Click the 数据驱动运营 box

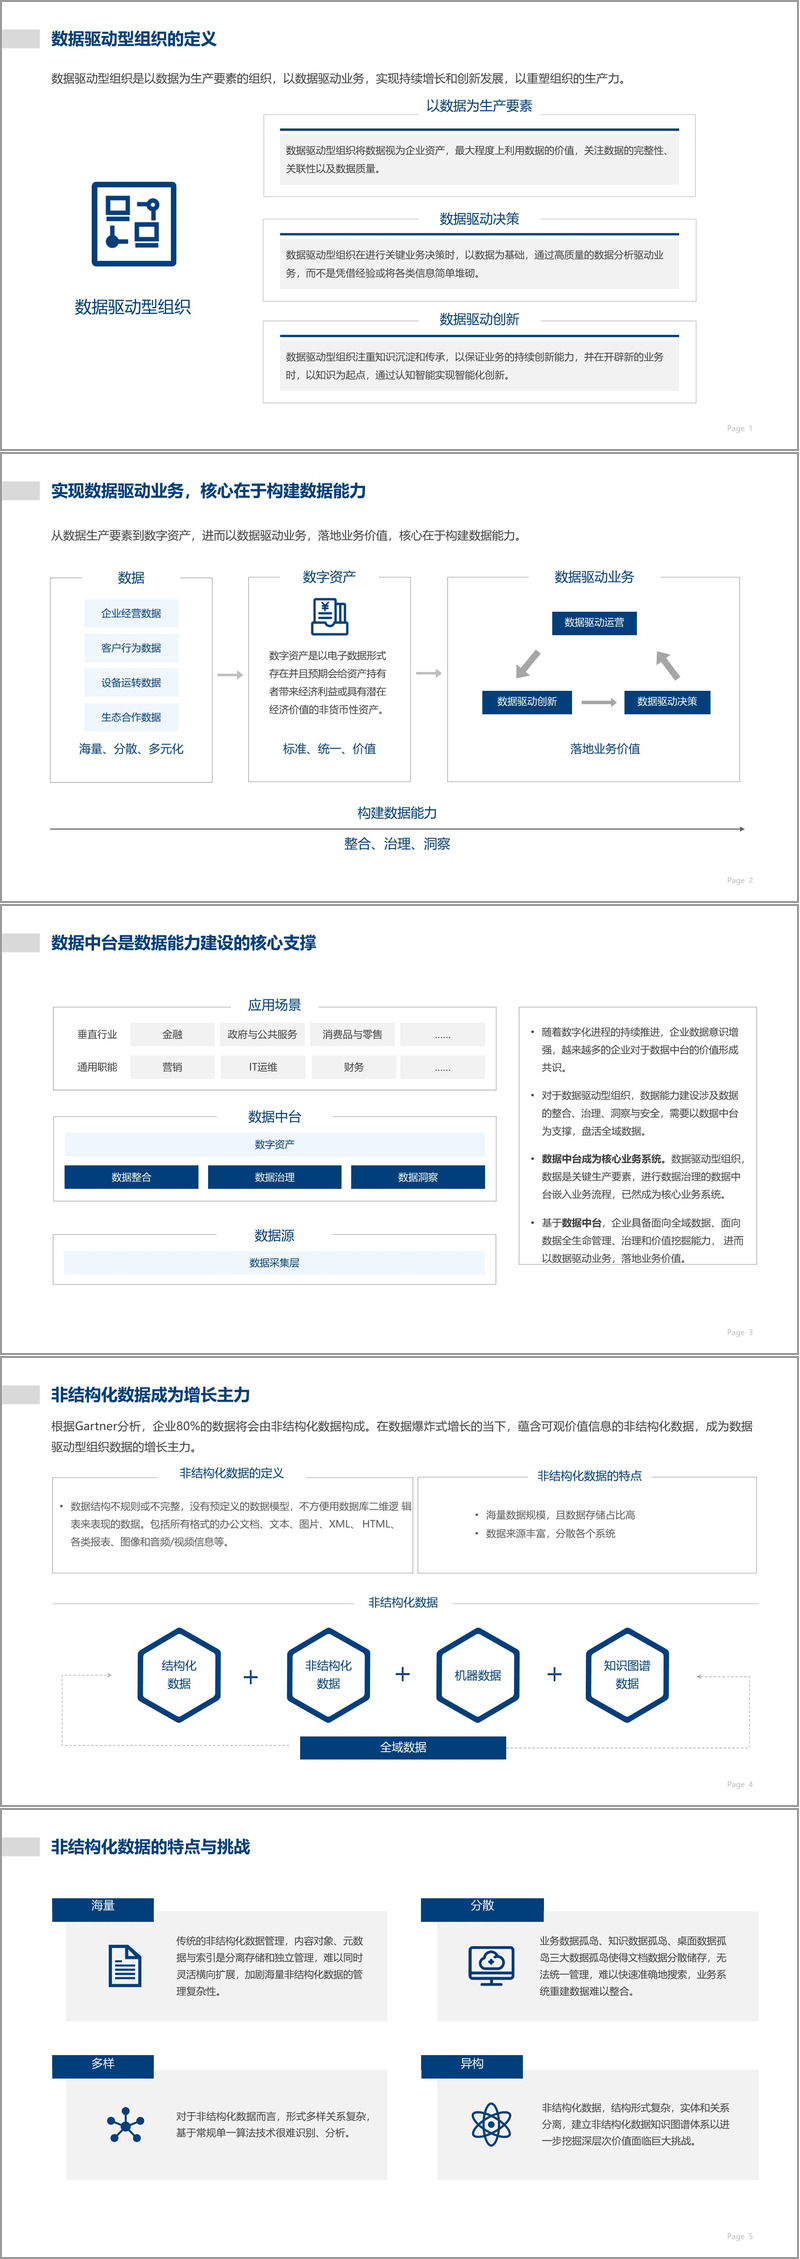click(594, 622)
